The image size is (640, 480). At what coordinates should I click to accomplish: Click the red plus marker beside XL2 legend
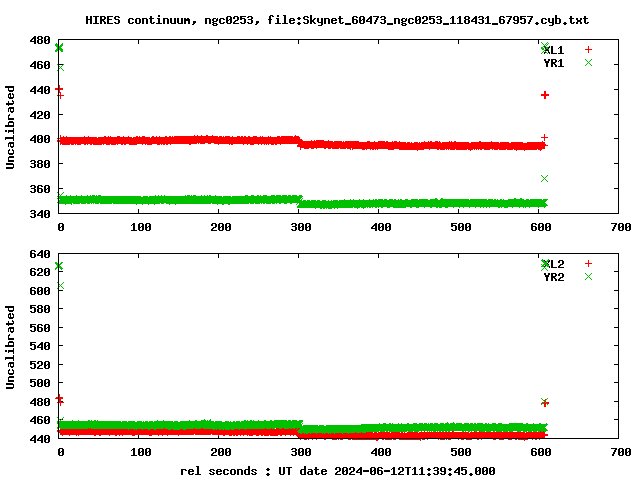click(588, 264)
